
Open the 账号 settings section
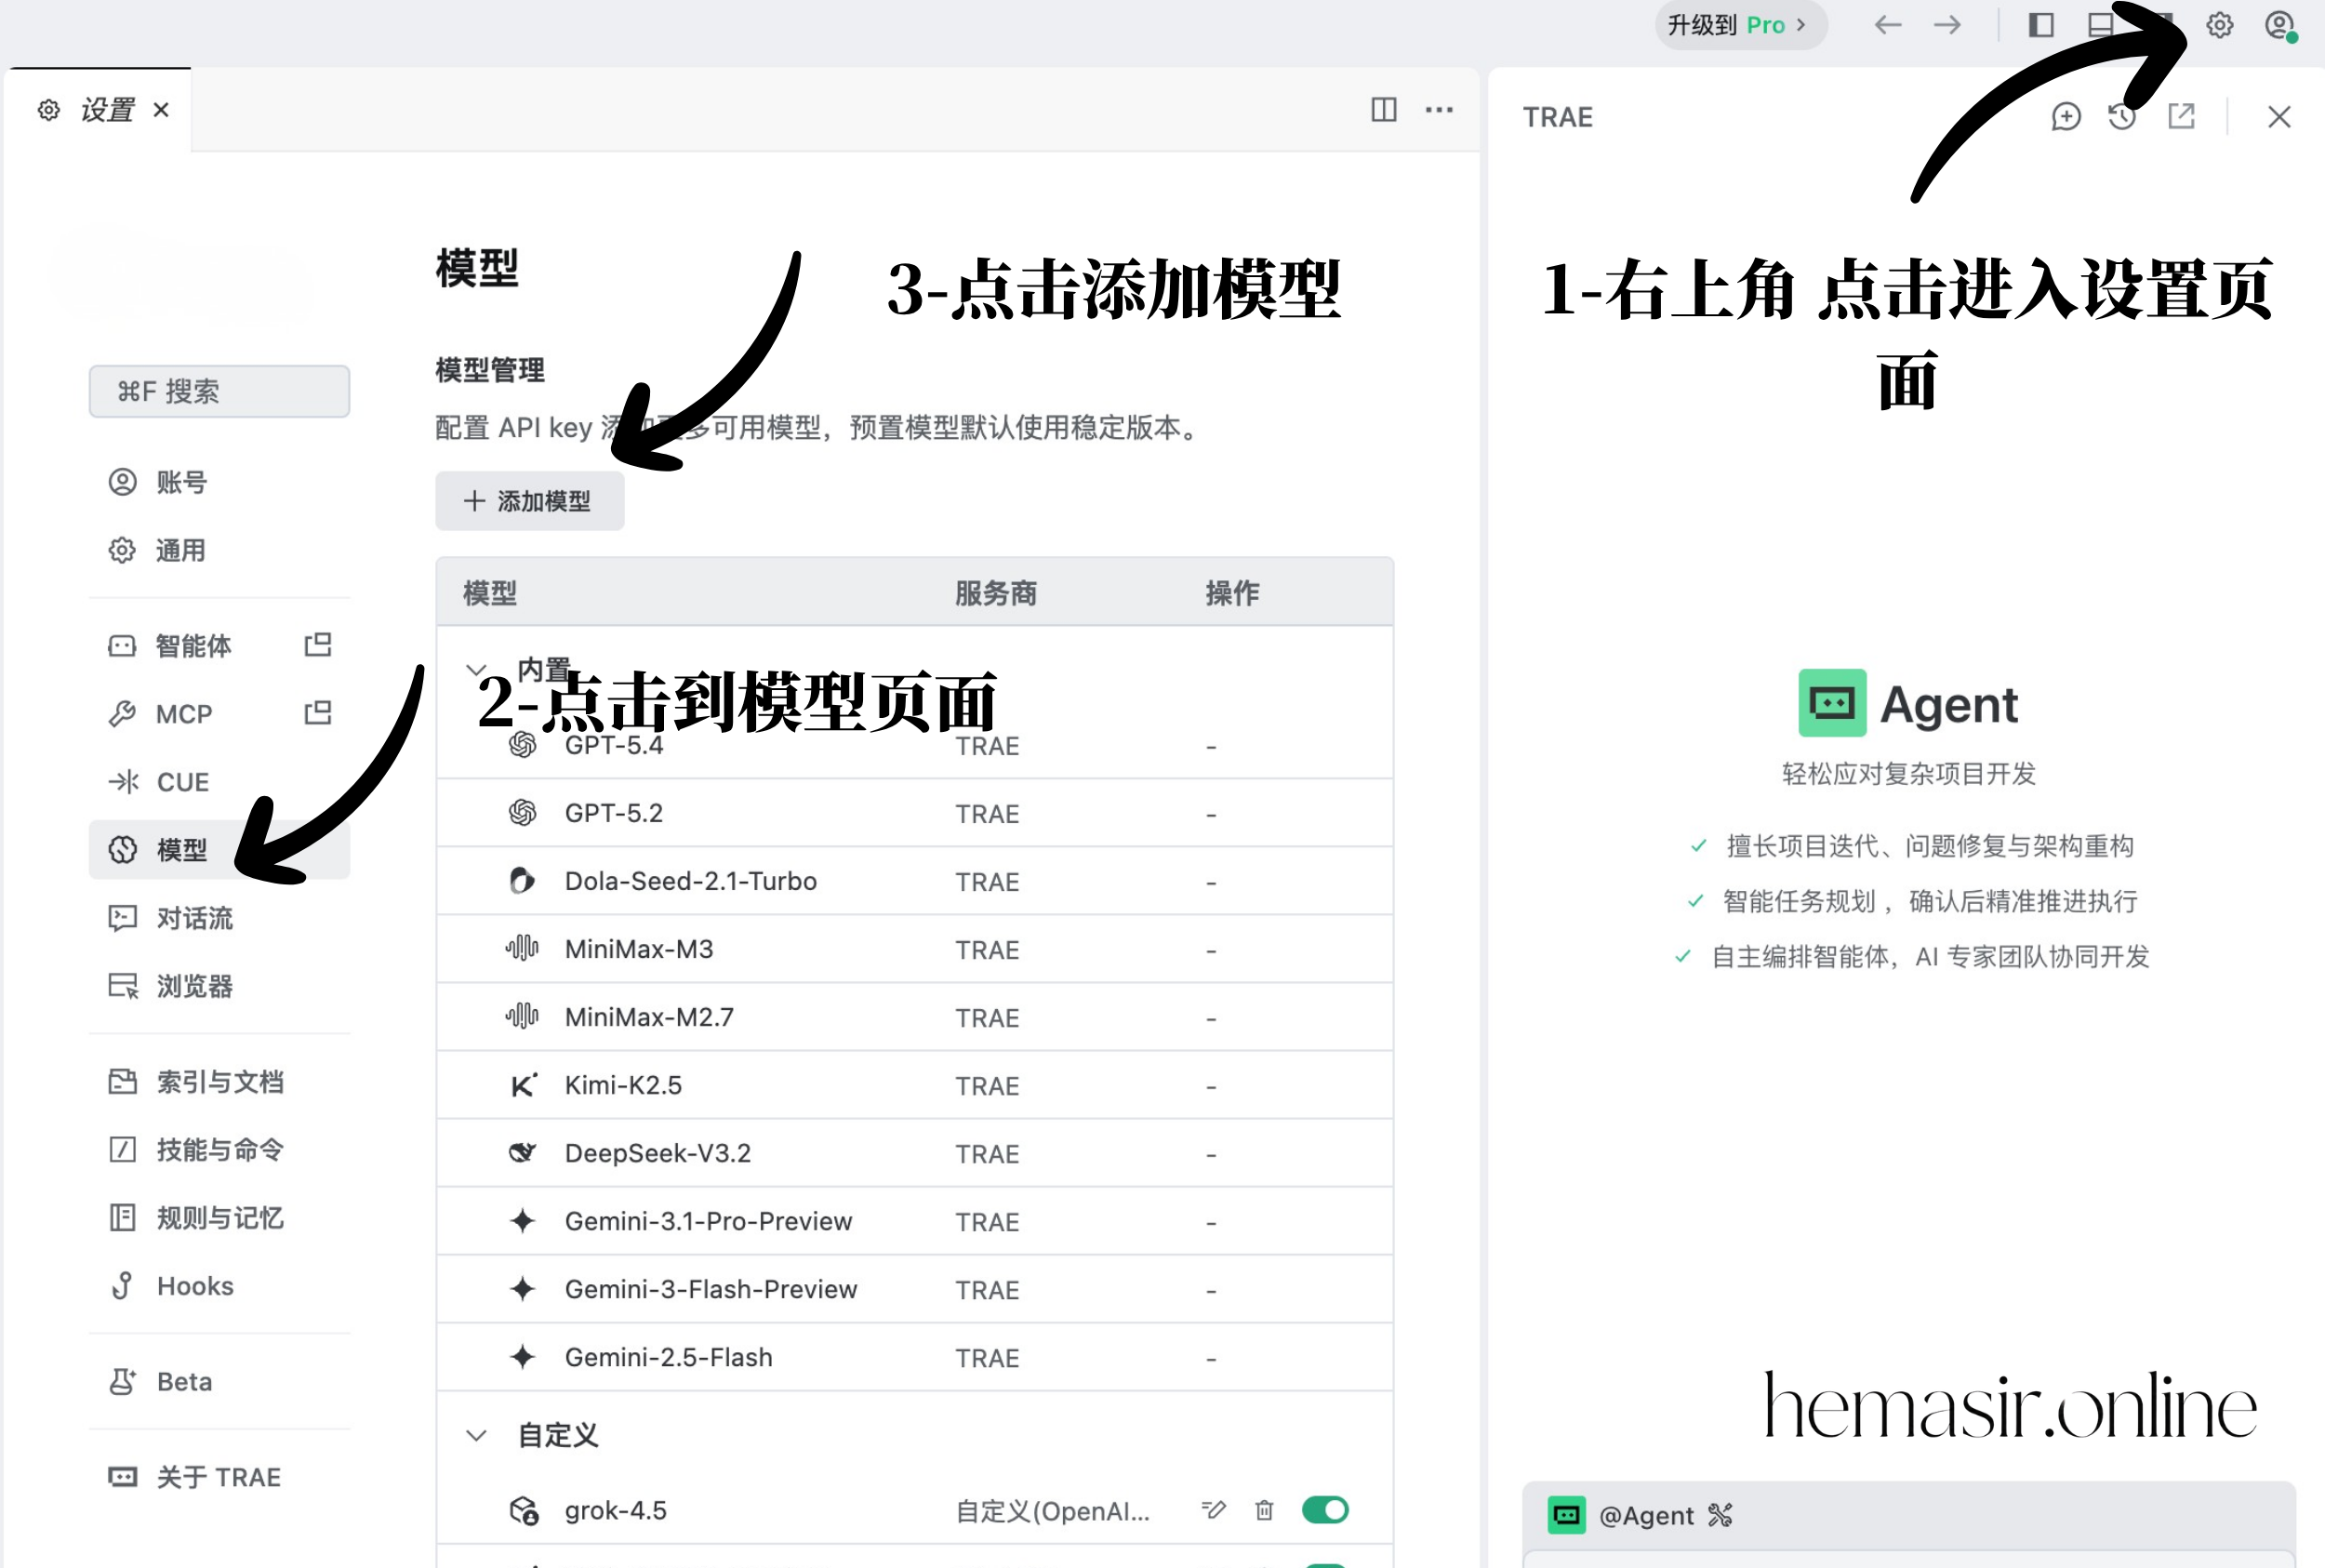pos(219,482)
